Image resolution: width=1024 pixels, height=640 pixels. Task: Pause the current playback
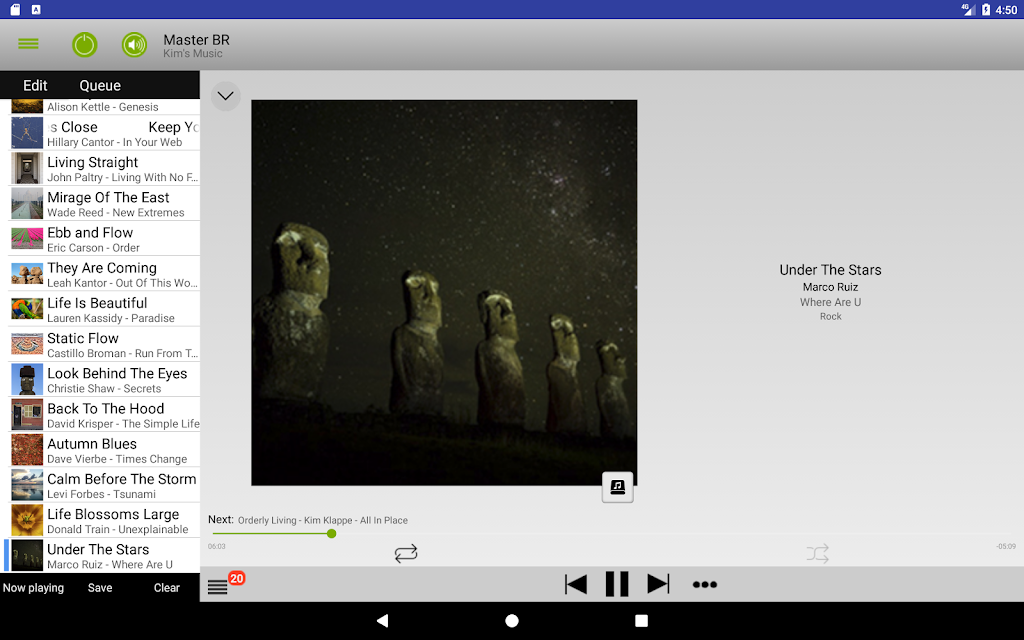click(x=616, y=584)
